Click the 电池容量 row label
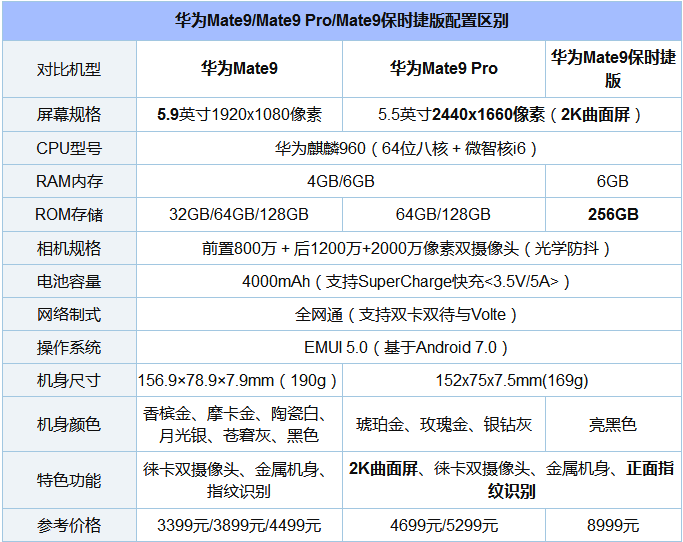This screenshot has width=683, height=542. 69,281
